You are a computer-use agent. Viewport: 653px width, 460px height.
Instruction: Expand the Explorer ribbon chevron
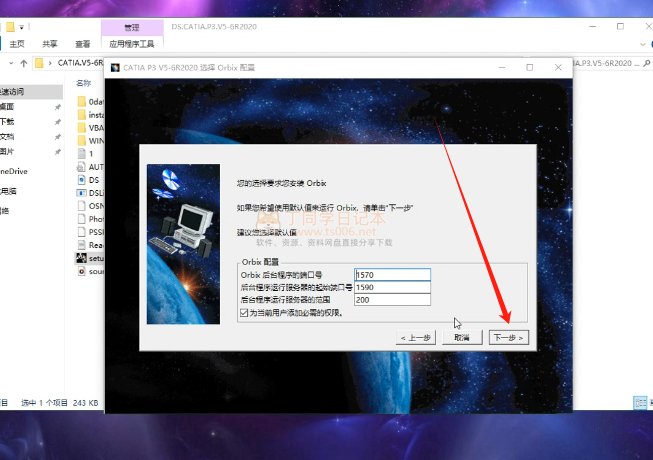pyautogui.click(x=643, y=44)
